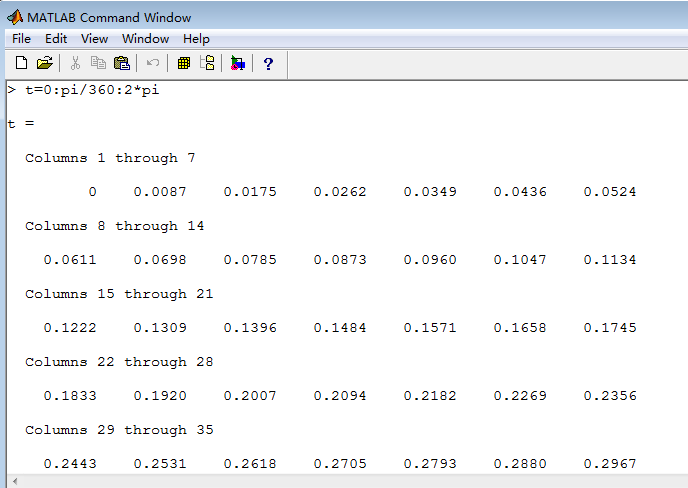The width and height of the screenshot is (688, 488).
Task: Click the Copy toolbar icon
Action: [x=98, y=63]
